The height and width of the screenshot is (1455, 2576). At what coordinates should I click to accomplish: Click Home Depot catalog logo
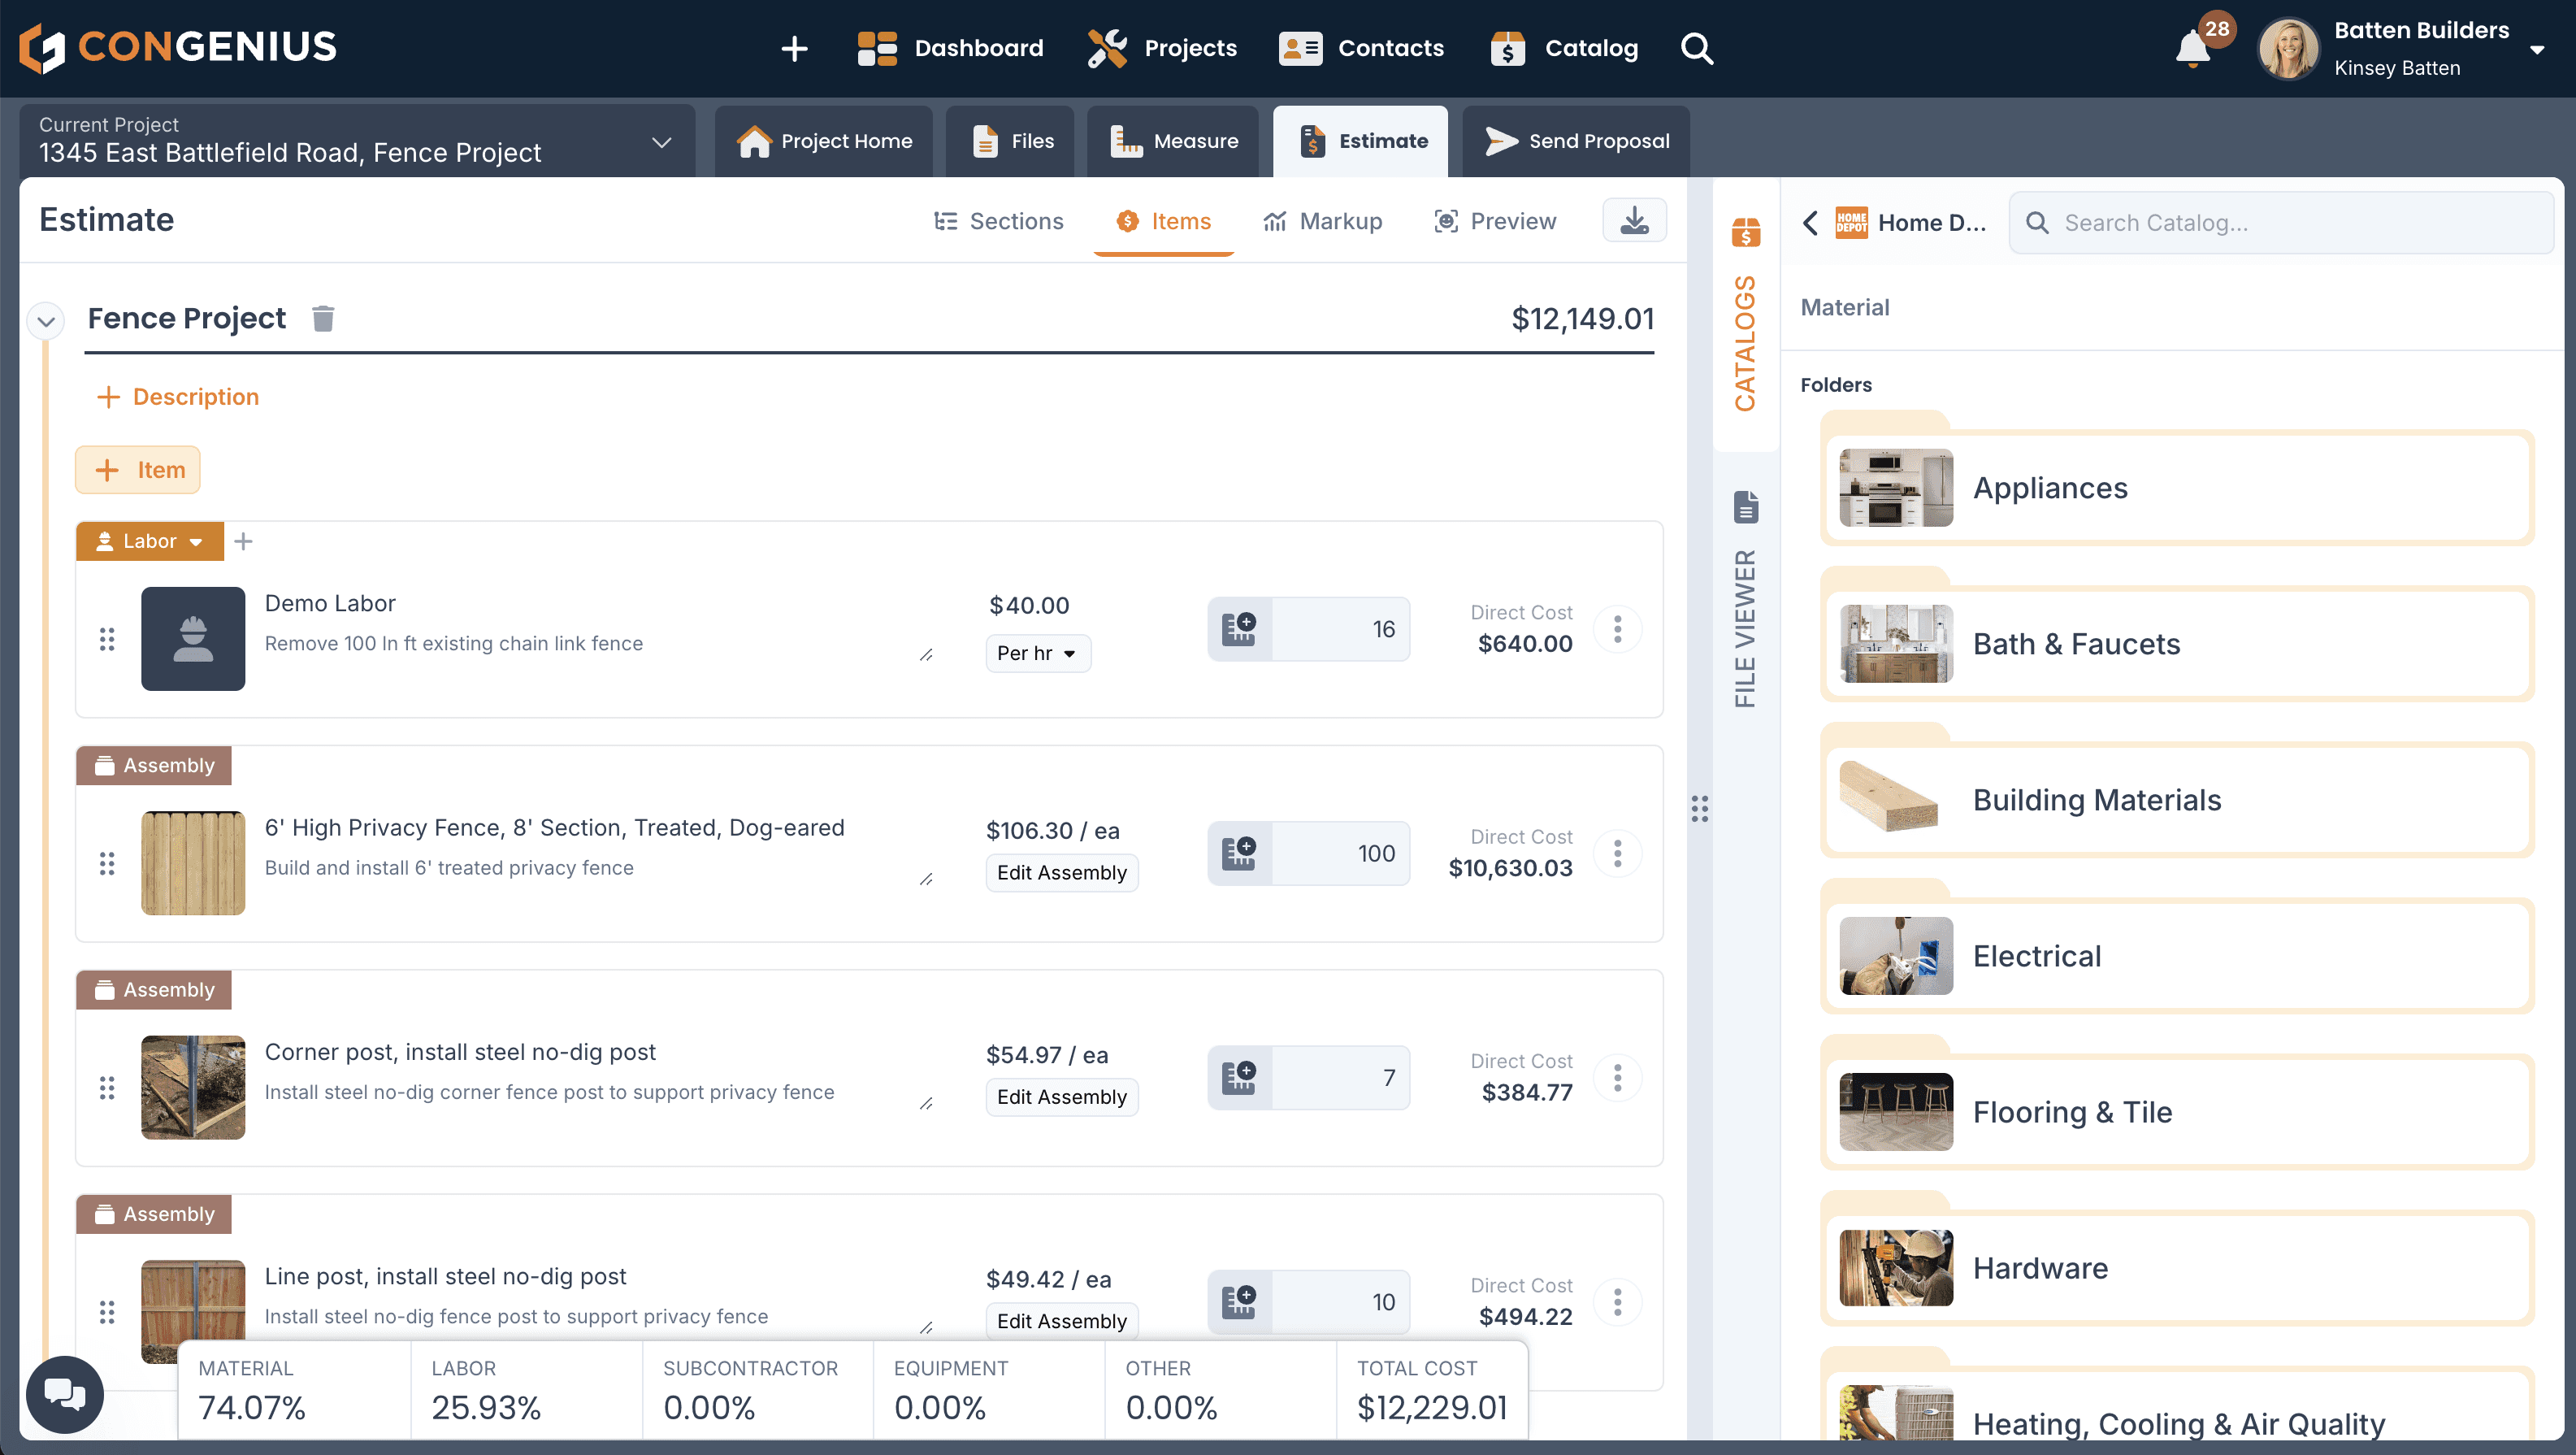pos(1851,222)
